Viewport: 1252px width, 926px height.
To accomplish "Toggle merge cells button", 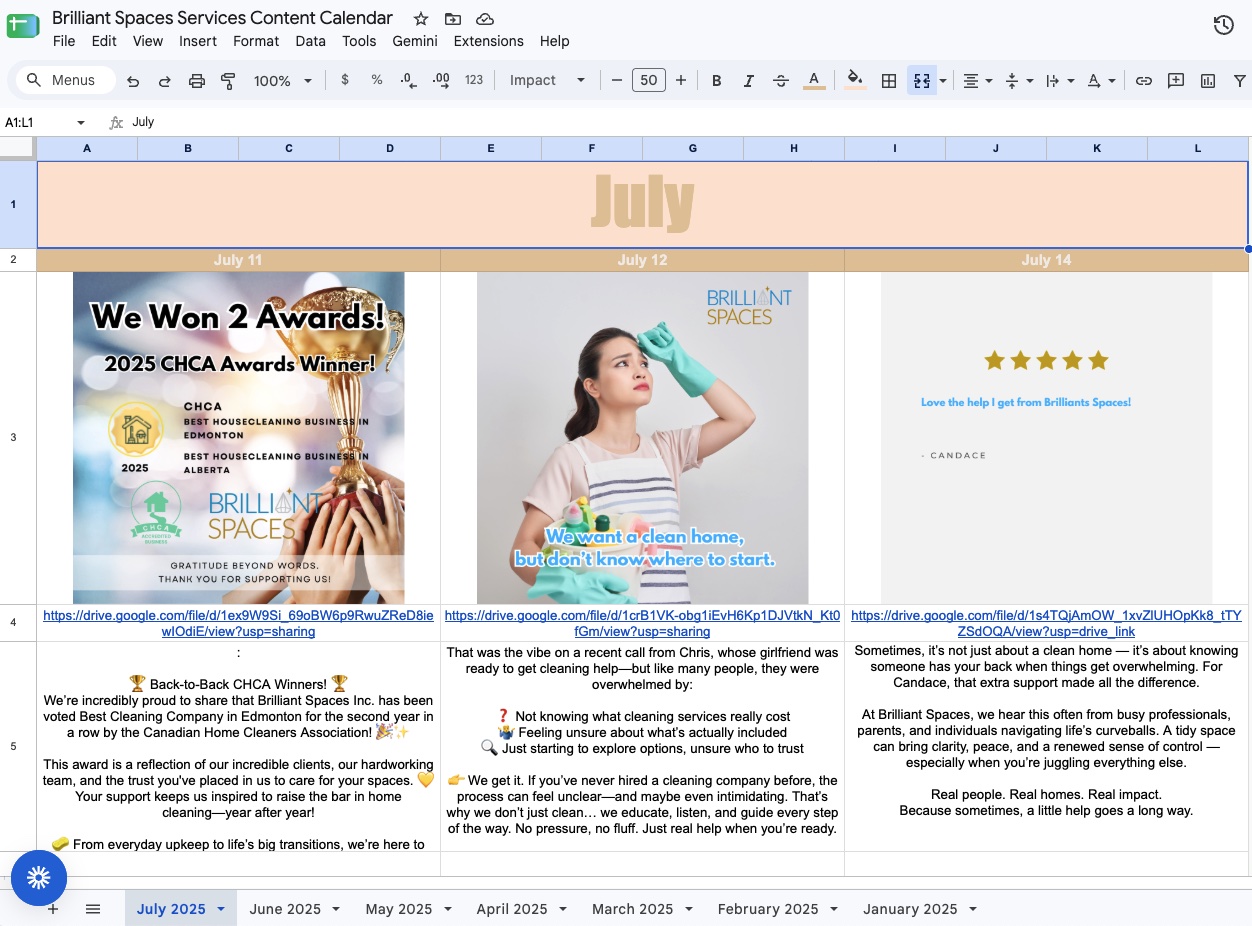I will pos(922,81).
